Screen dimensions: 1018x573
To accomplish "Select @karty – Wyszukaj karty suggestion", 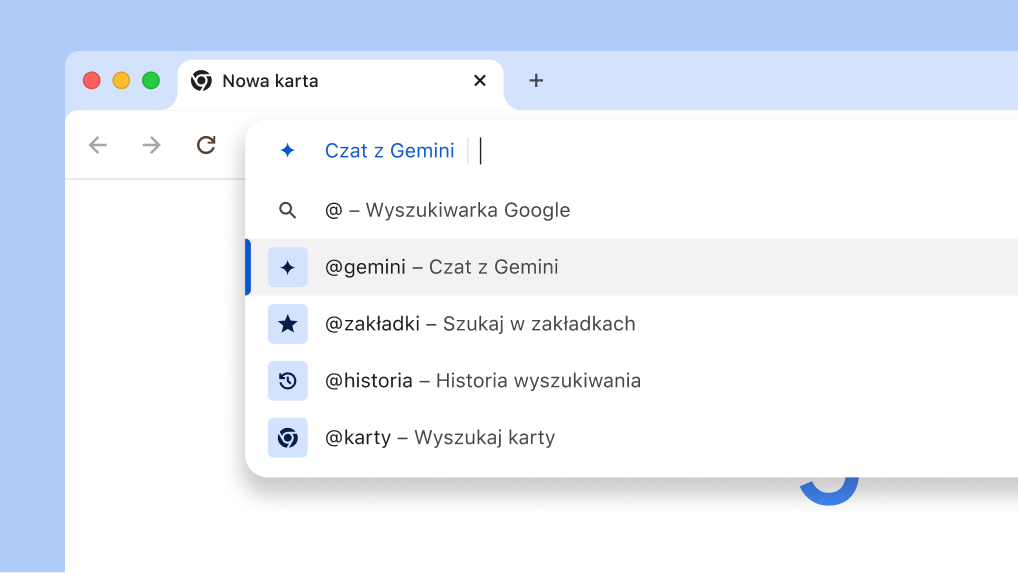I will tap(632, 437).
